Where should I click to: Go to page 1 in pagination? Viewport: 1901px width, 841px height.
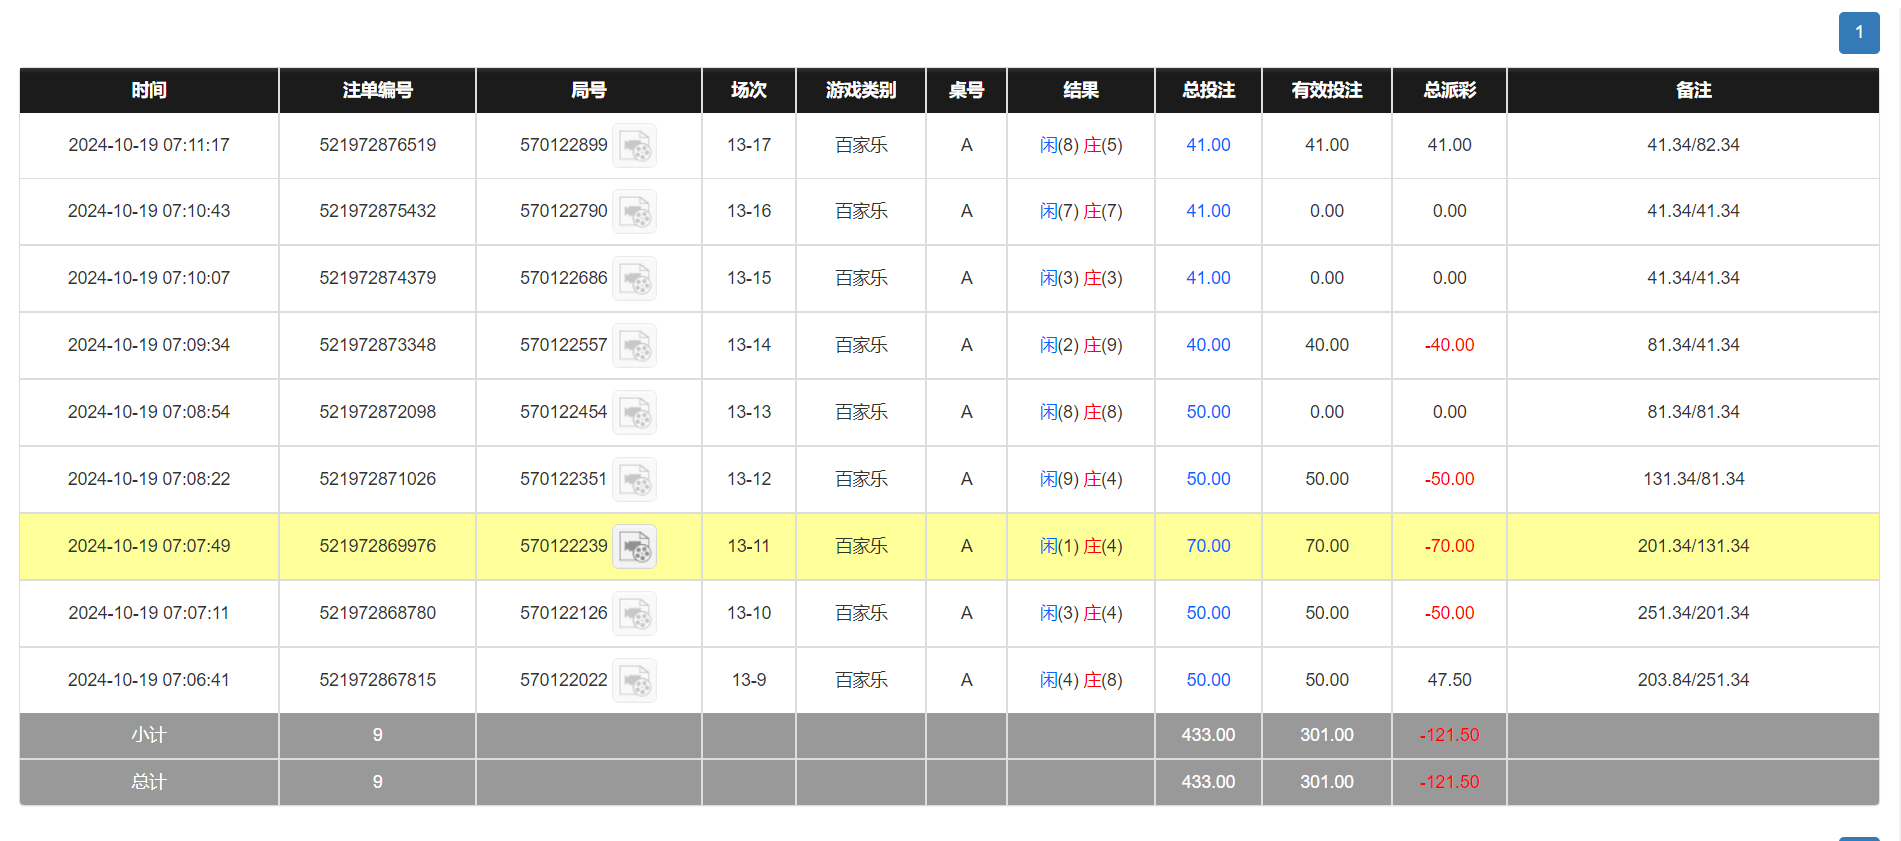pyautogui.click(x=1858, y=33)
